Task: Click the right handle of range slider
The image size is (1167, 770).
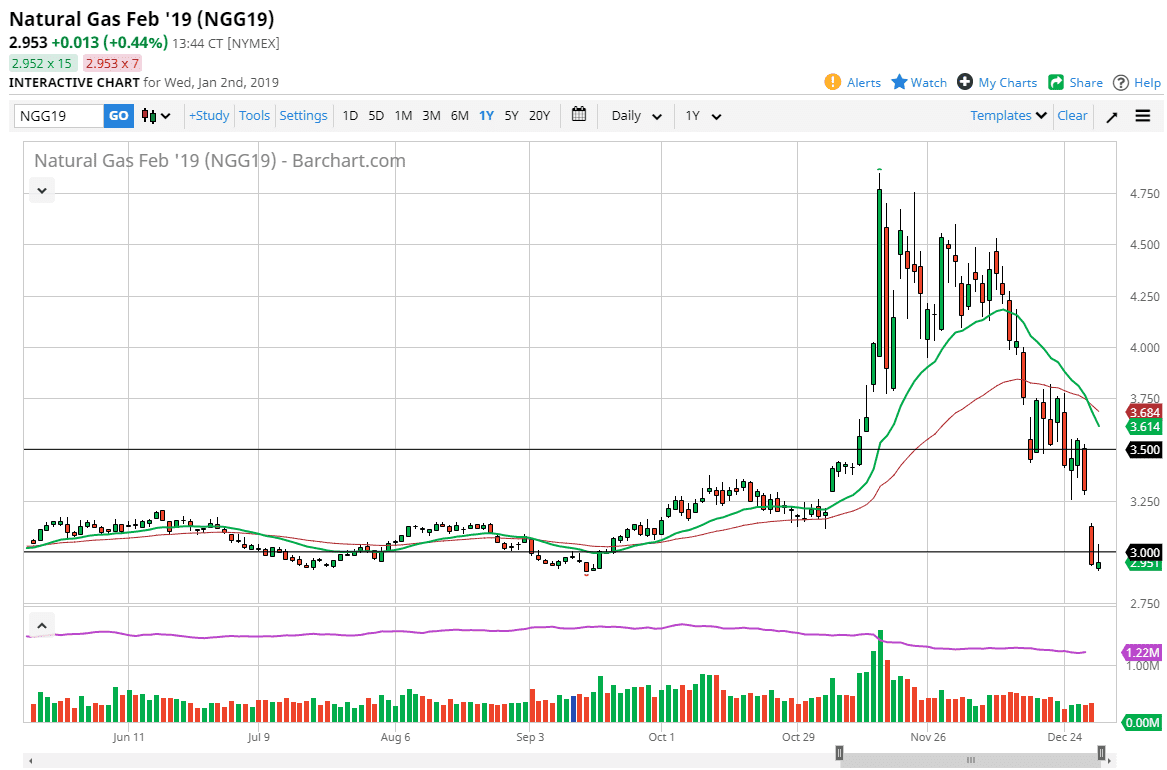Action: 1101,752
